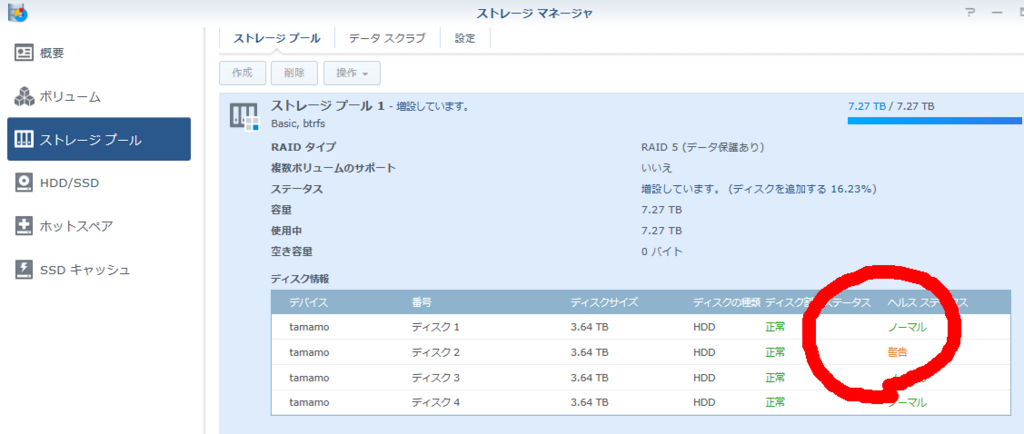Viewport: 1024px width, 434px height.
Task: Go to ボリューム volume section
Action: click(x=99, y=97)
